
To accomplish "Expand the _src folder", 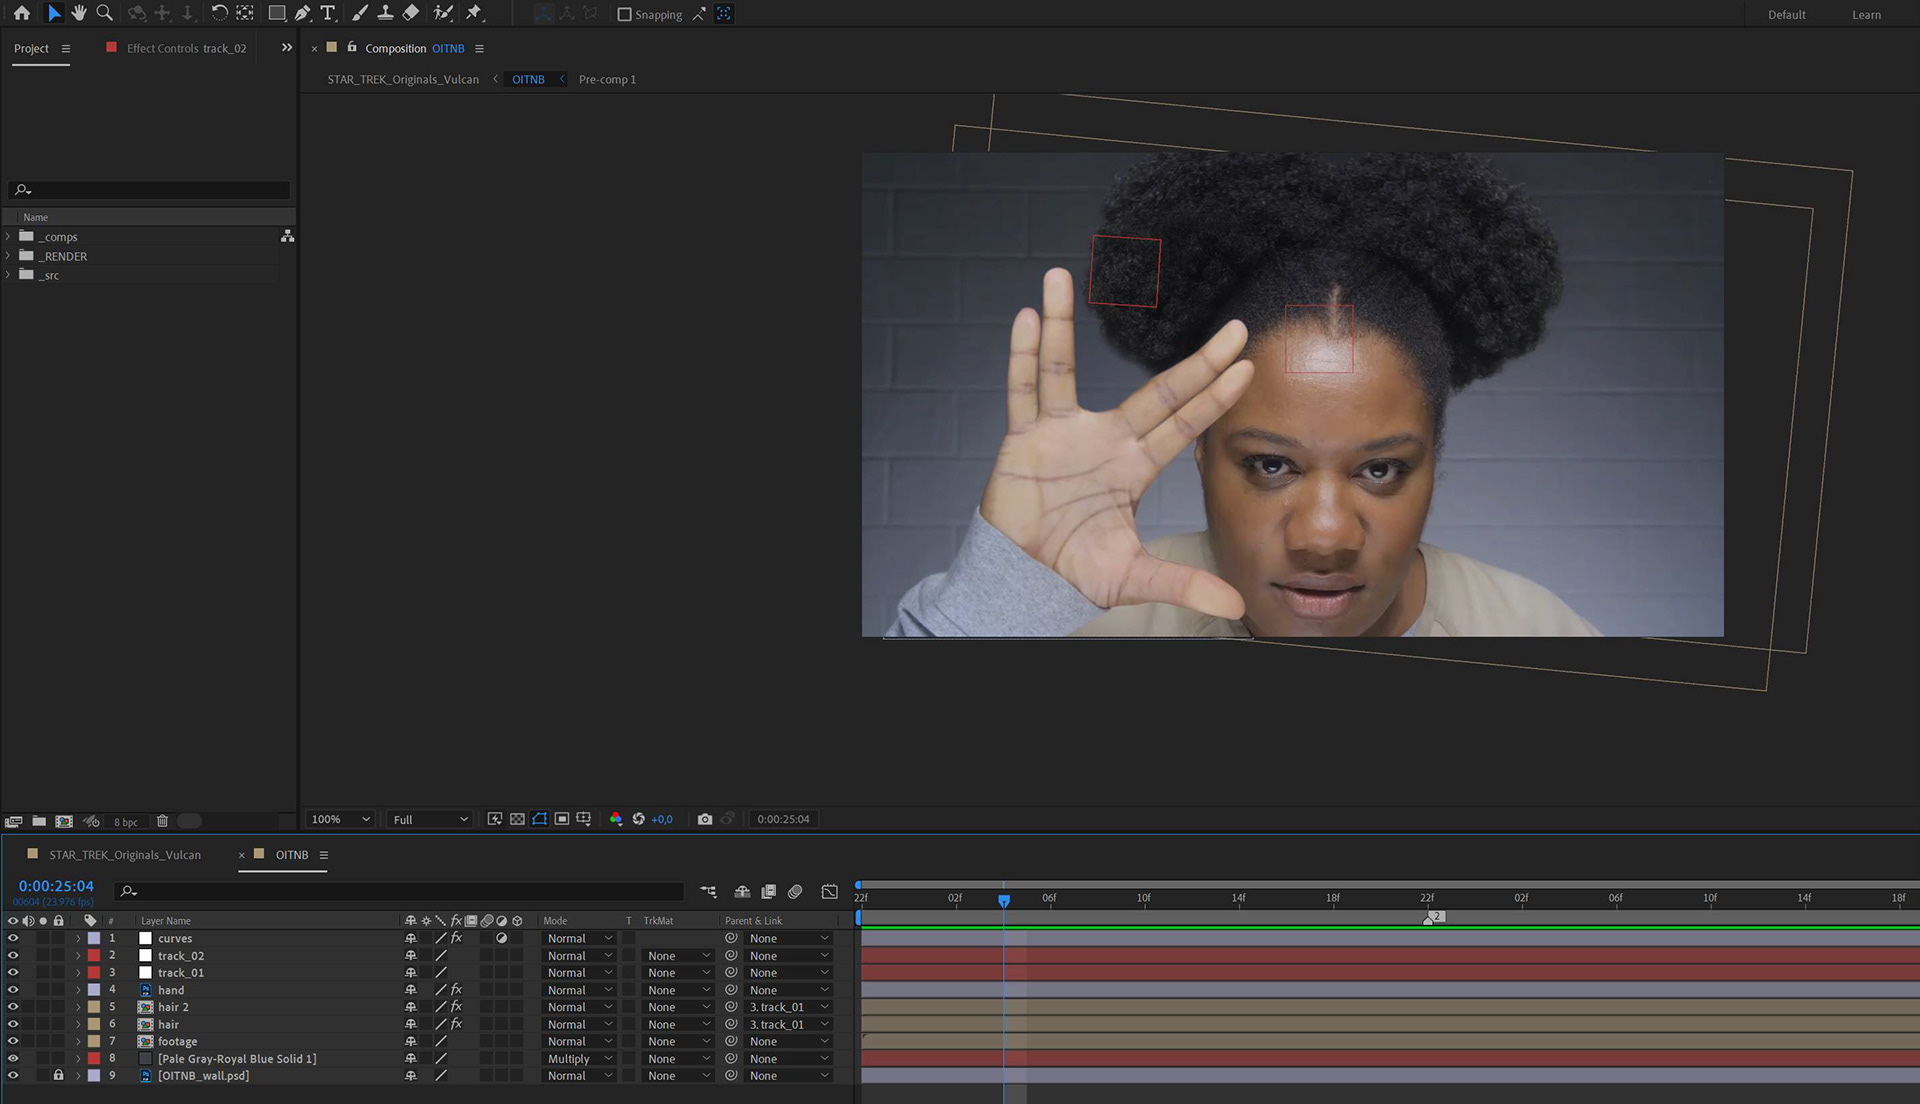I will click(x=8, y=275).
